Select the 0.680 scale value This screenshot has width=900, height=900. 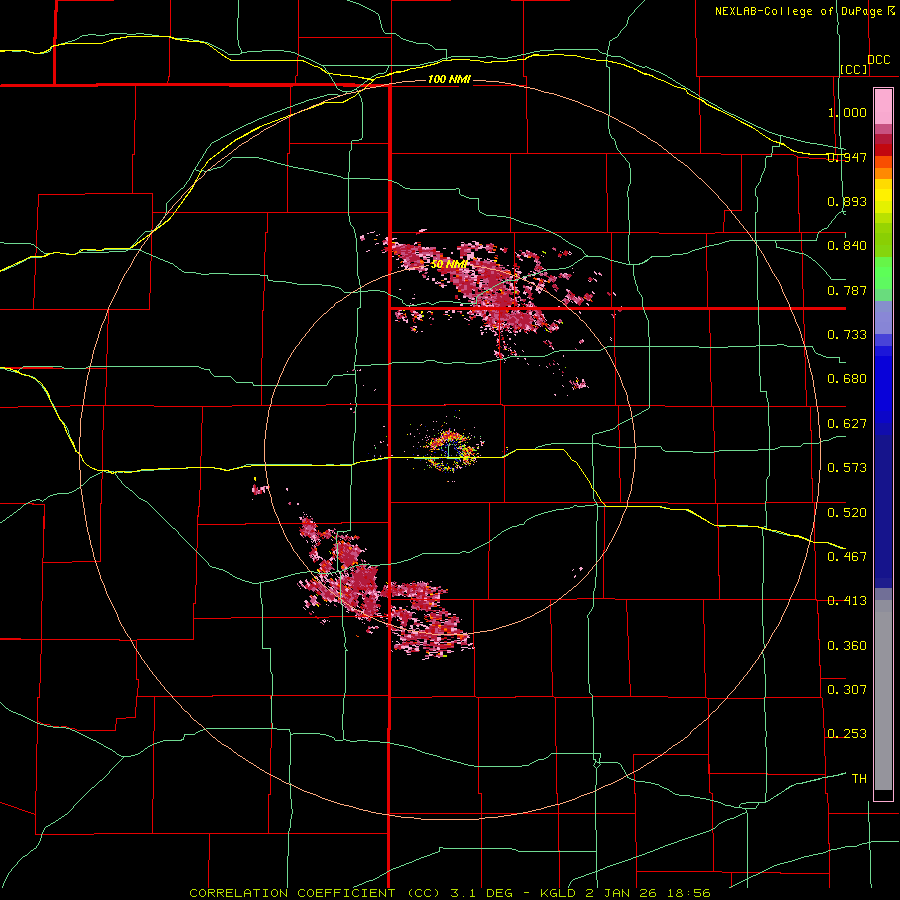847,379
